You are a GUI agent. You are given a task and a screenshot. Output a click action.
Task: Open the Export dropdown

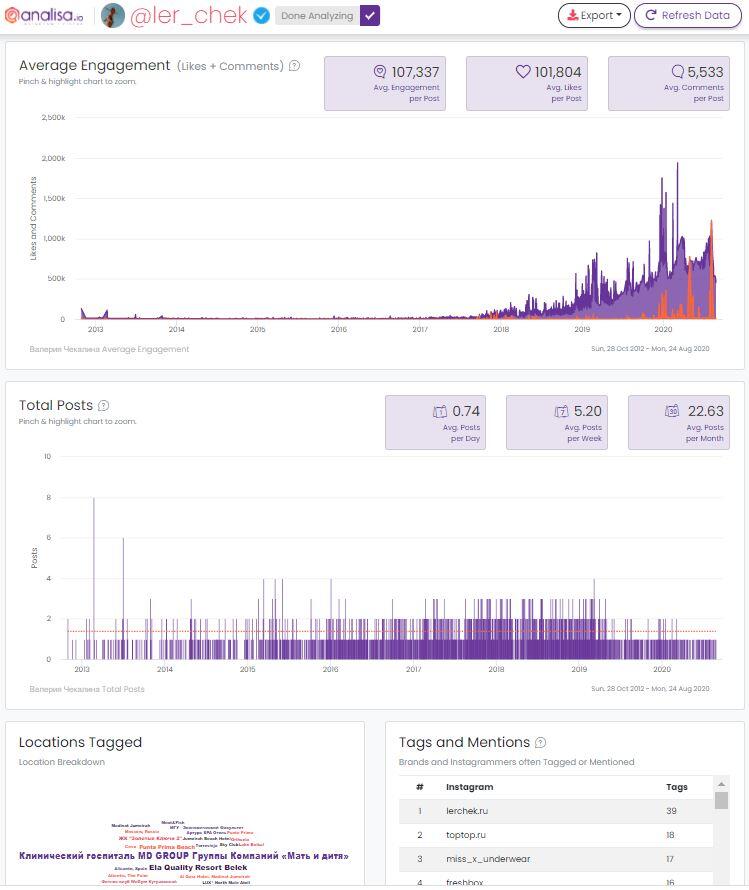point(594,15)
